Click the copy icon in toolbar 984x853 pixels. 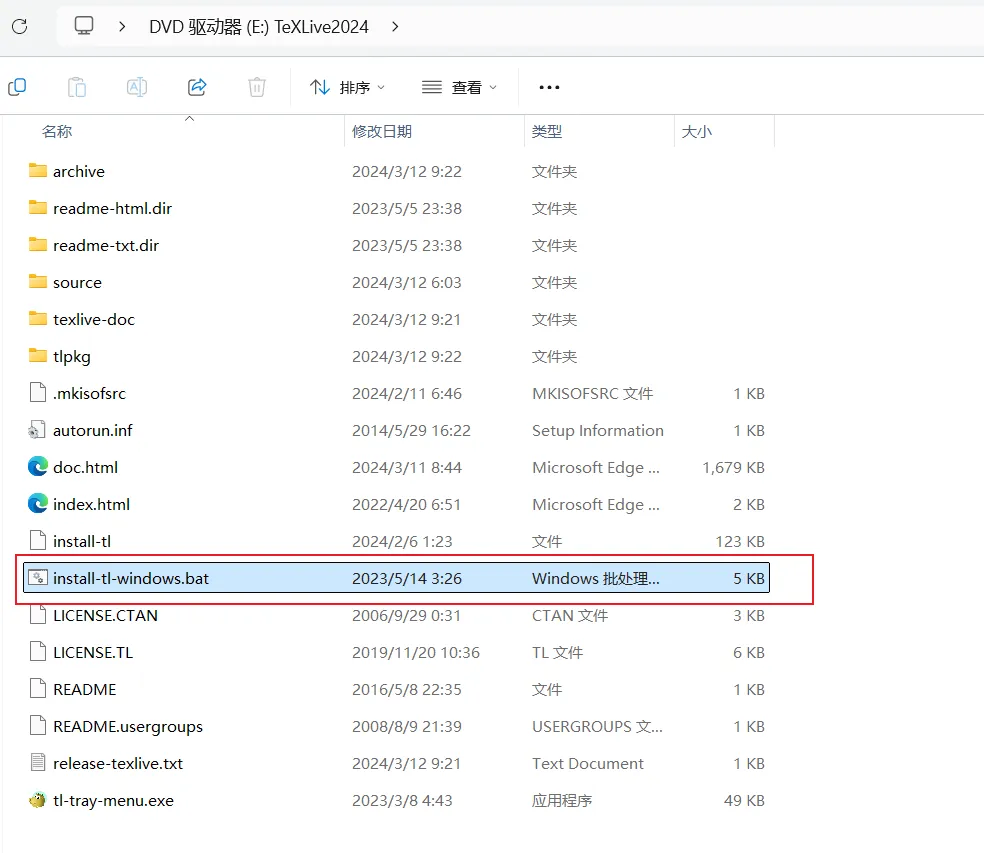coord(17,87)
